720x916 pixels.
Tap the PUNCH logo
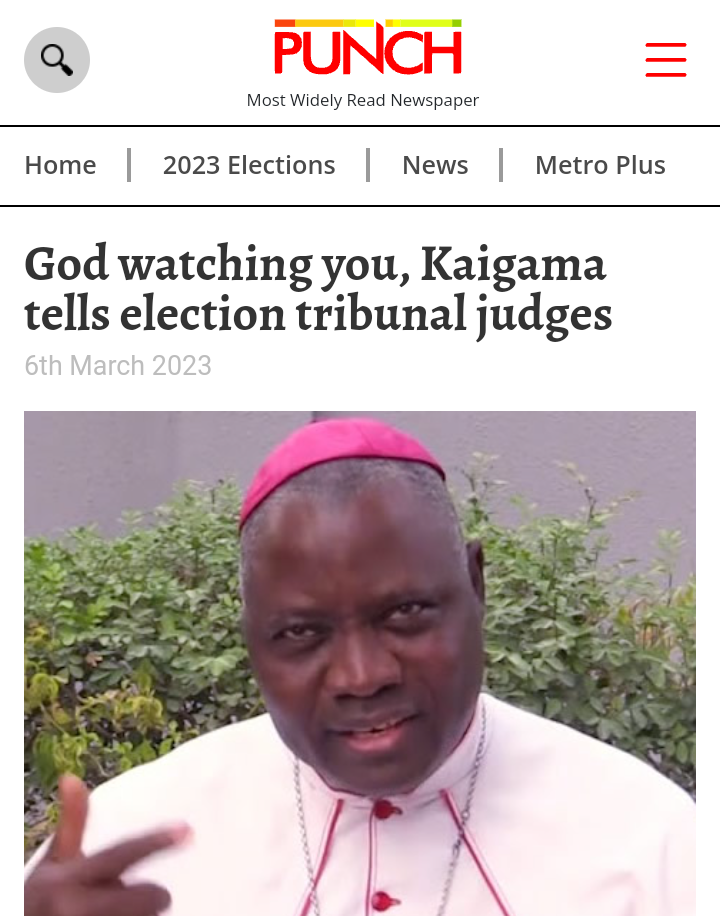click(368, 47)
